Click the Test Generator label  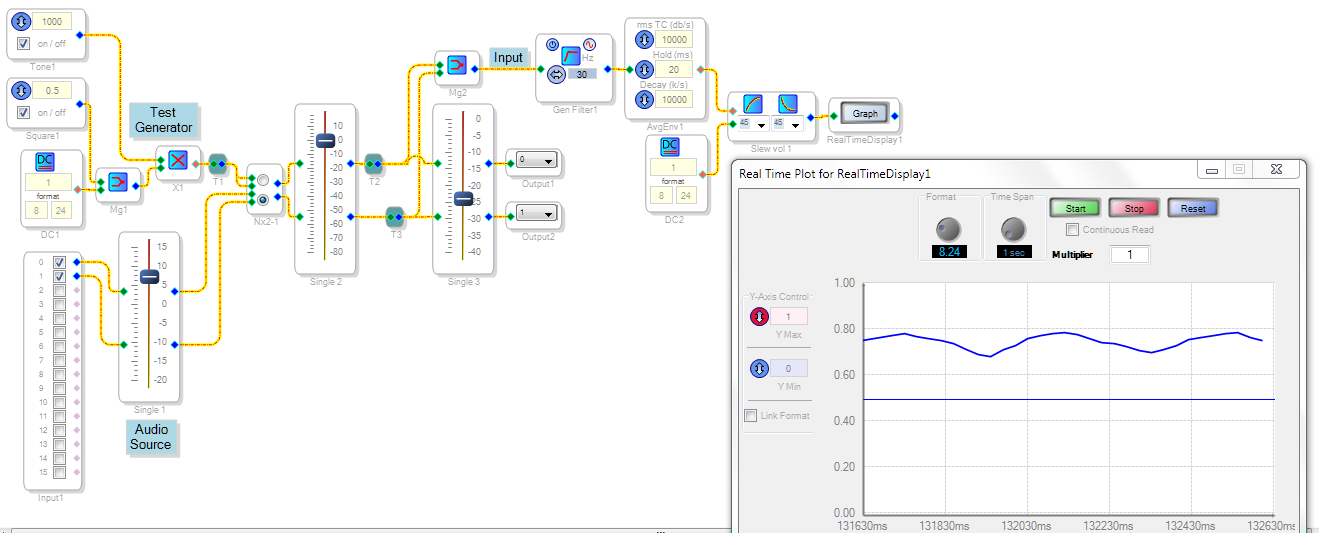(164, 120)
